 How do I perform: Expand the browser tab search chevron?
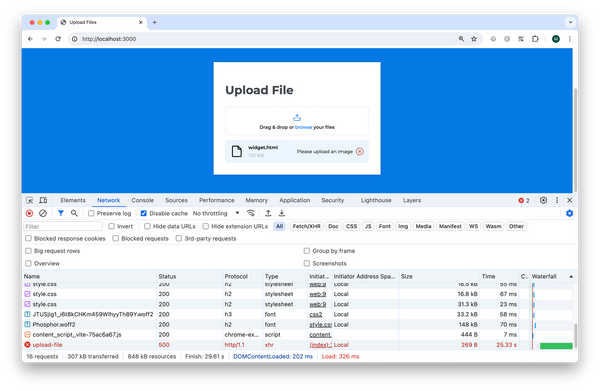(x=571, y=22)
